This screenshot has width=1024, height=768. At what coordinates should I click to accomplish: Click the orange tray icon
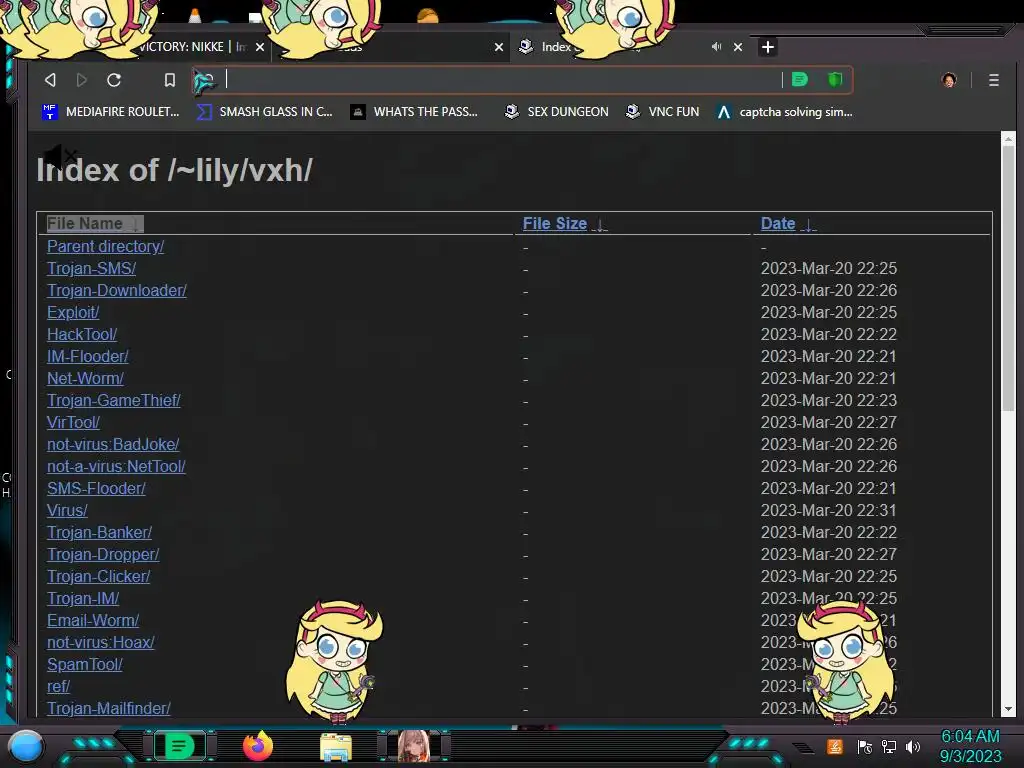click(835, 746)
